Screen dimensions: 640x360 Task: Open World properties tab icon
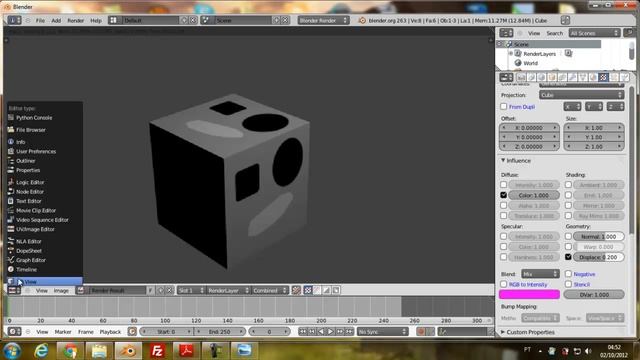pos(542,77)
